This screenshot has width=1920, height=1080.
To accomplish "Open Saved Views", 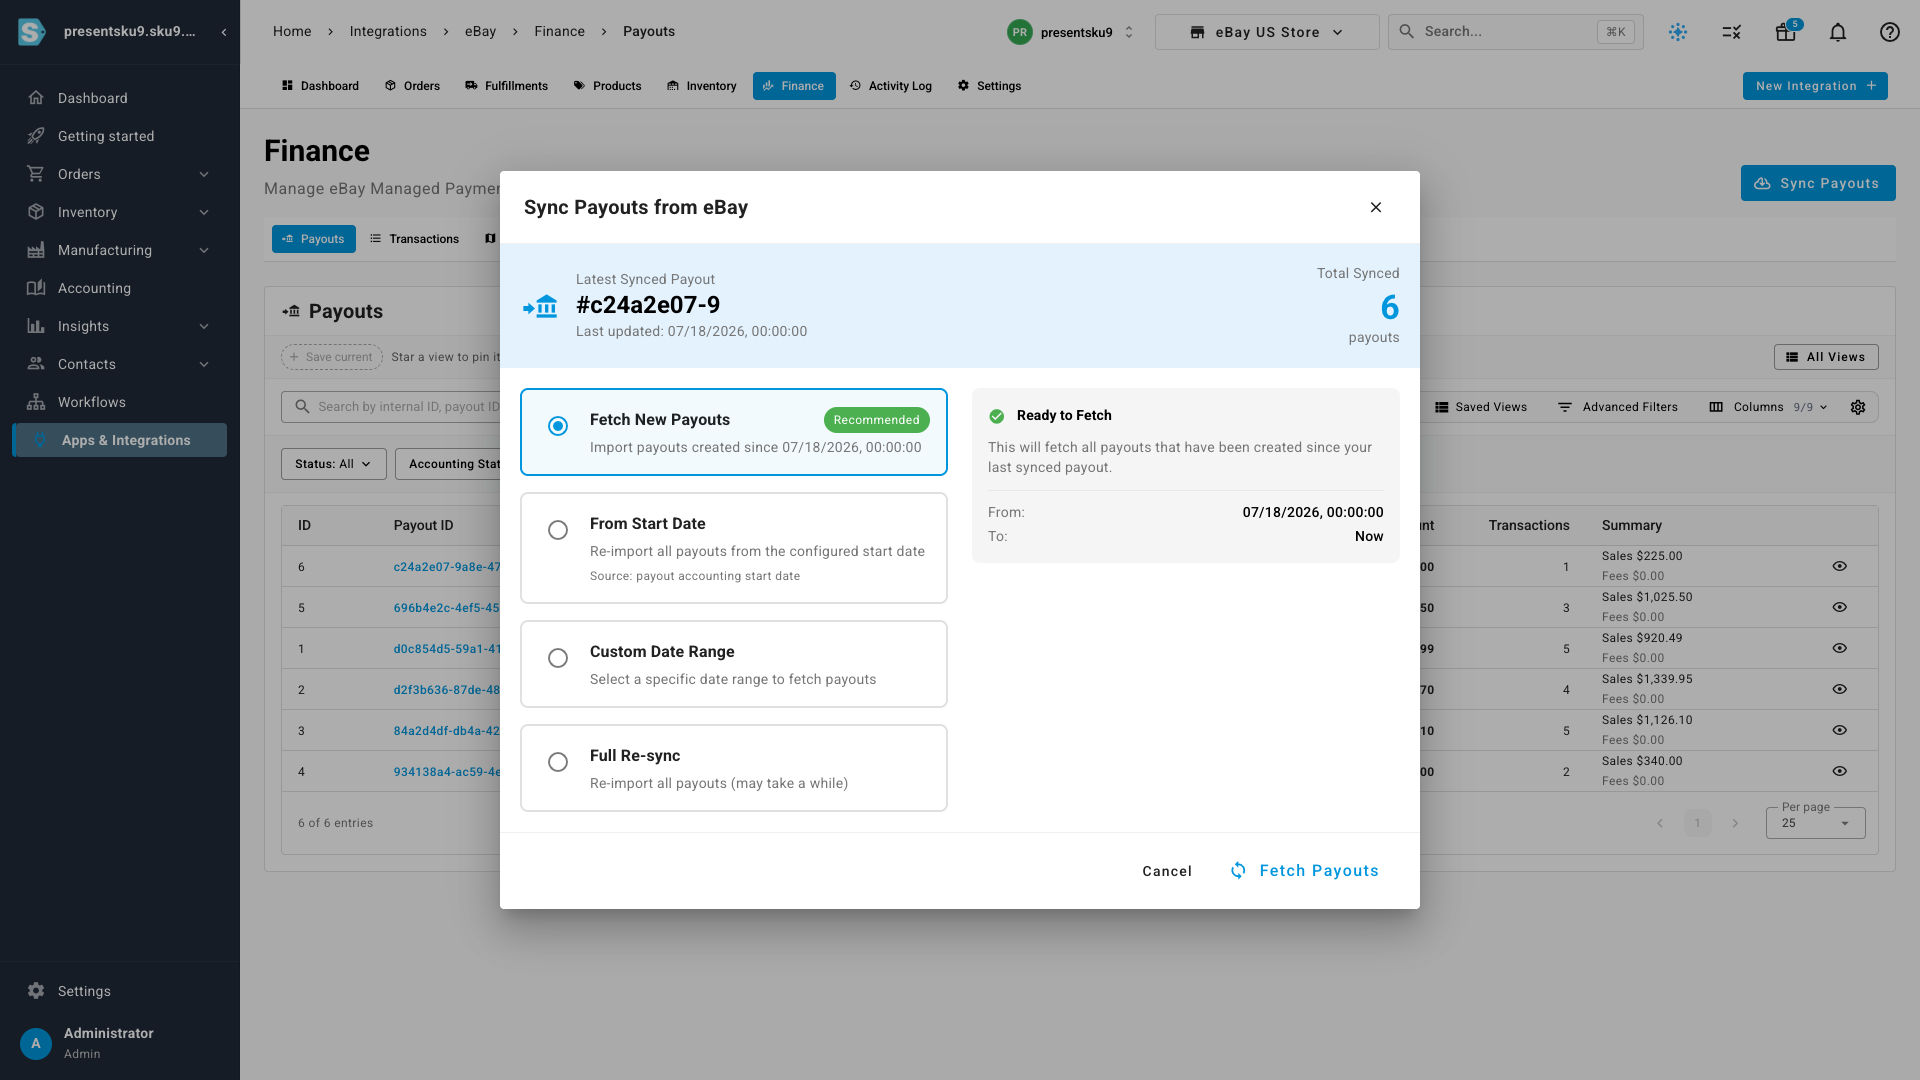I will coord(1481,407).
